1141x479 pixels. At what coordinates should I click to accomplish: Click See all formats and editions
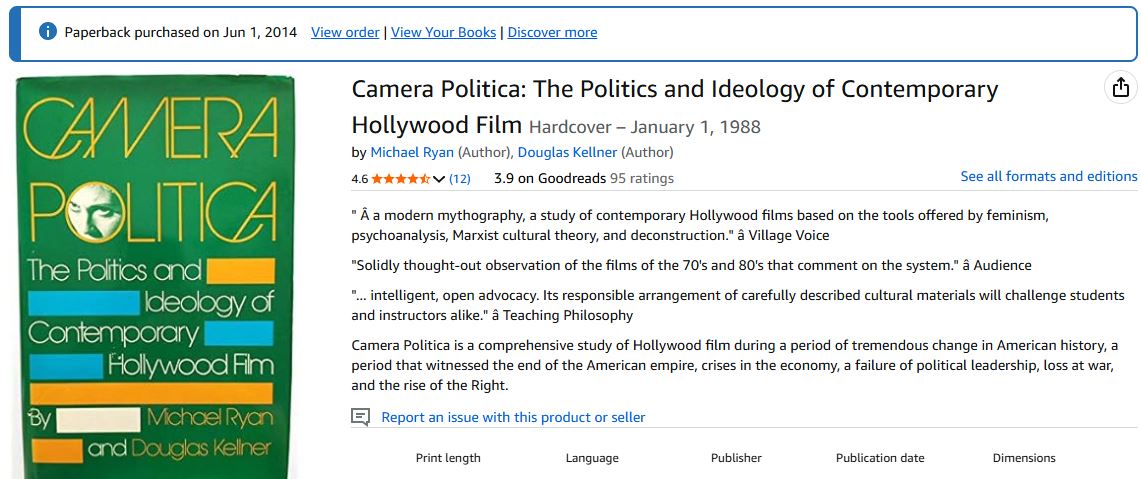pos(1049,176)
